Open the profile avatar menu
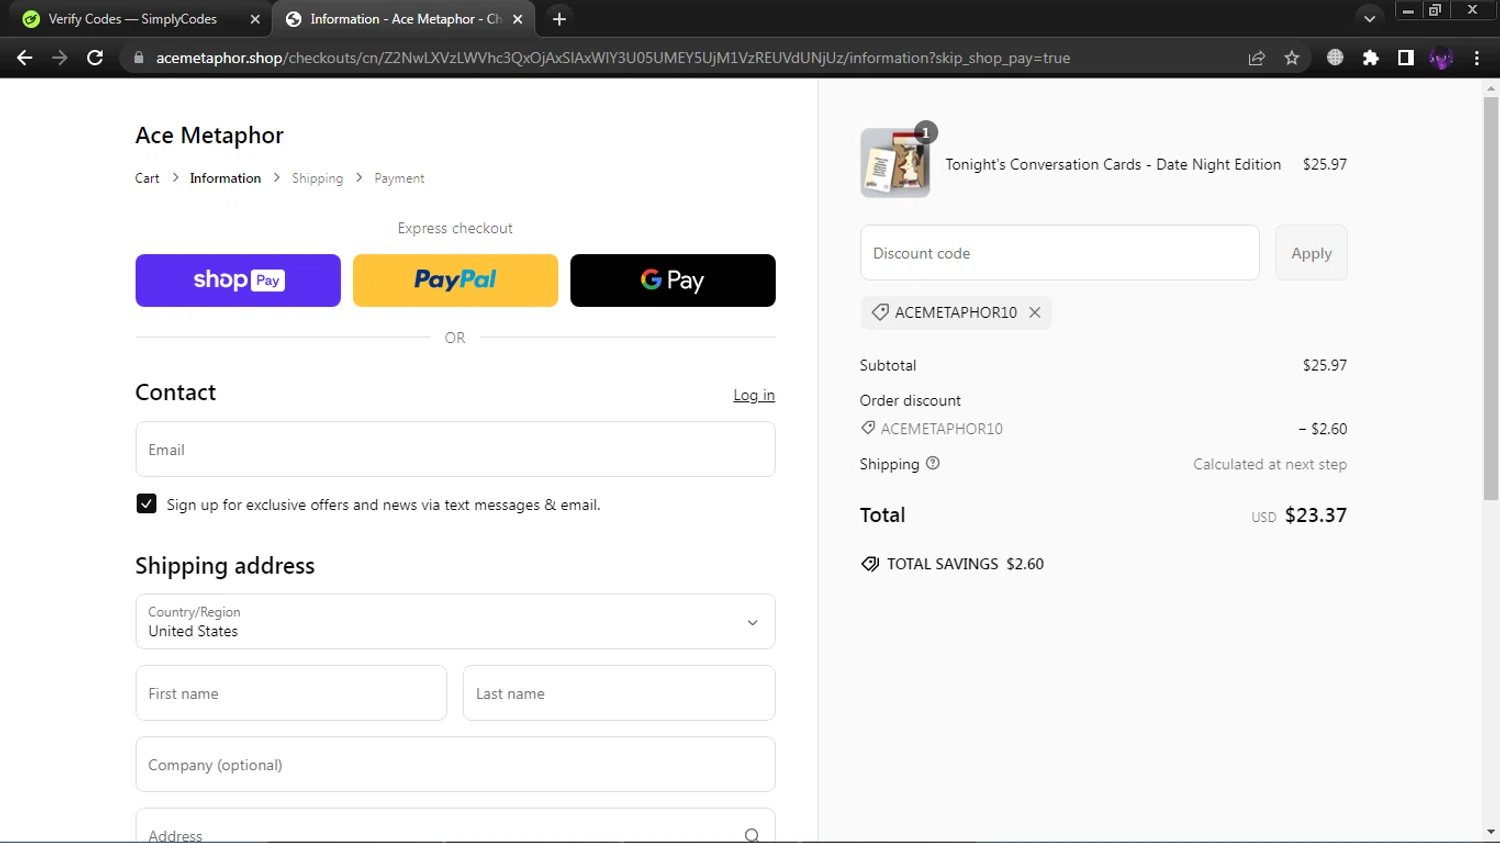 click(x=1441, y=58)
